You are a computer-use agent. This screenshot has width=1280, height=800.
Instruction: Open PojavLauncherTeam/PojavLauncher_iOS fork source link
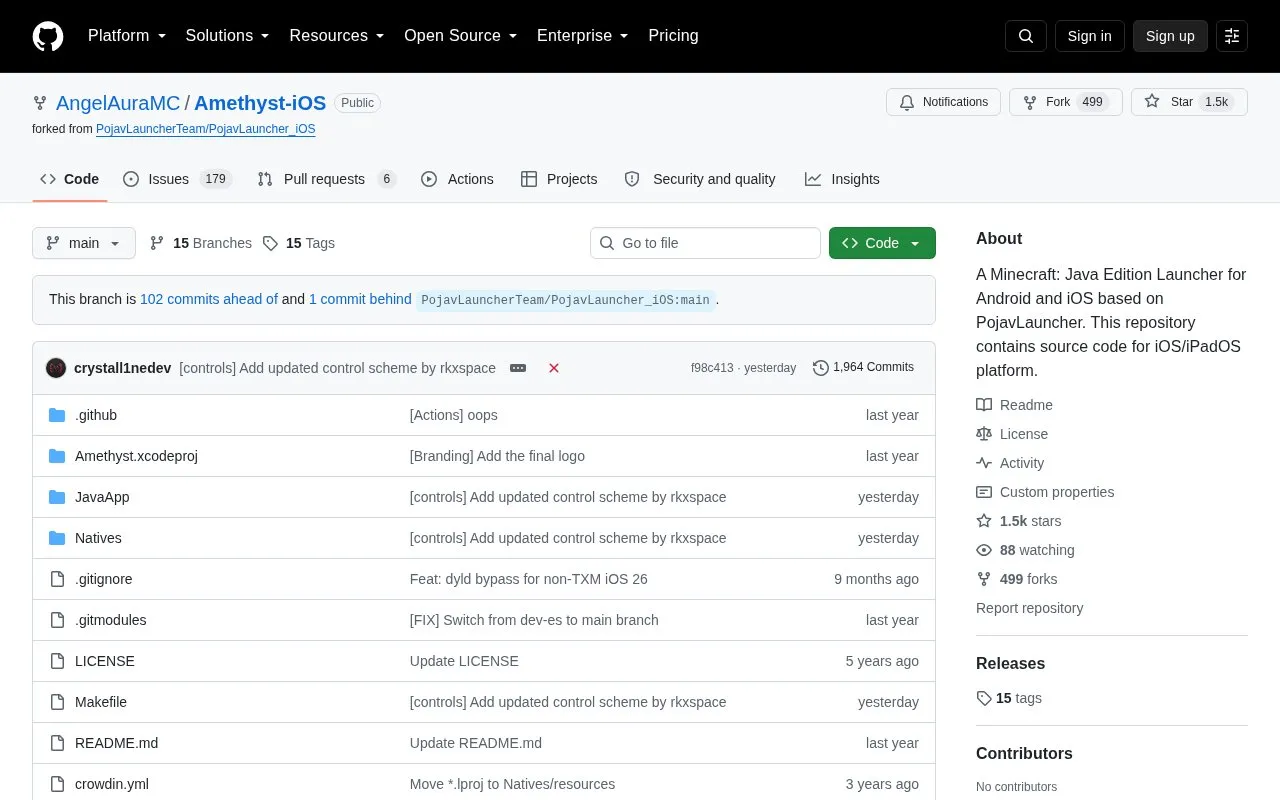(206, 129)
